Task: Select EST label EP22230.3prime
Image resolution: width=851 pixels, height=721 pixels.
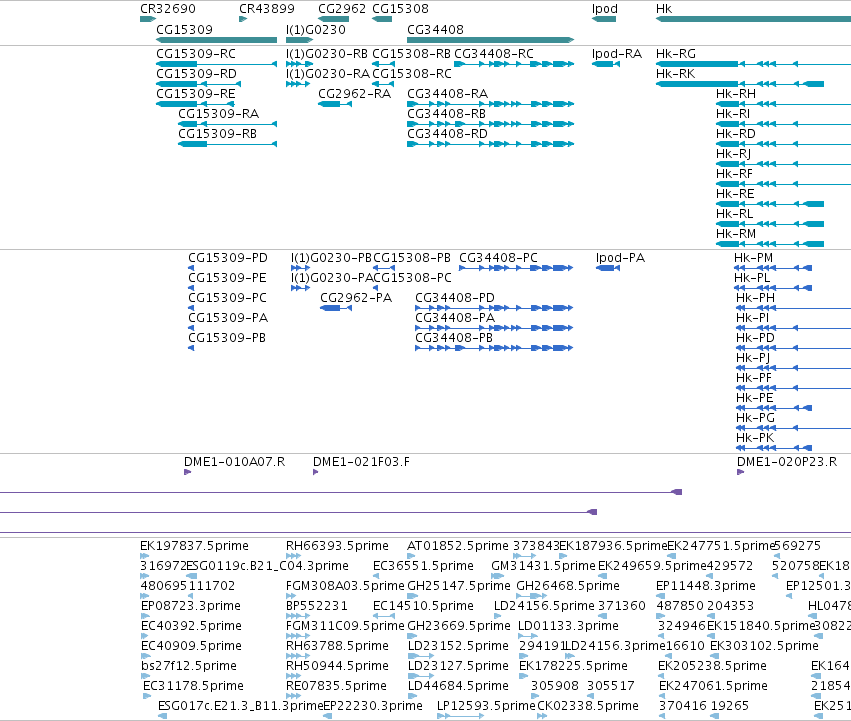Action: tap(373, 706)
